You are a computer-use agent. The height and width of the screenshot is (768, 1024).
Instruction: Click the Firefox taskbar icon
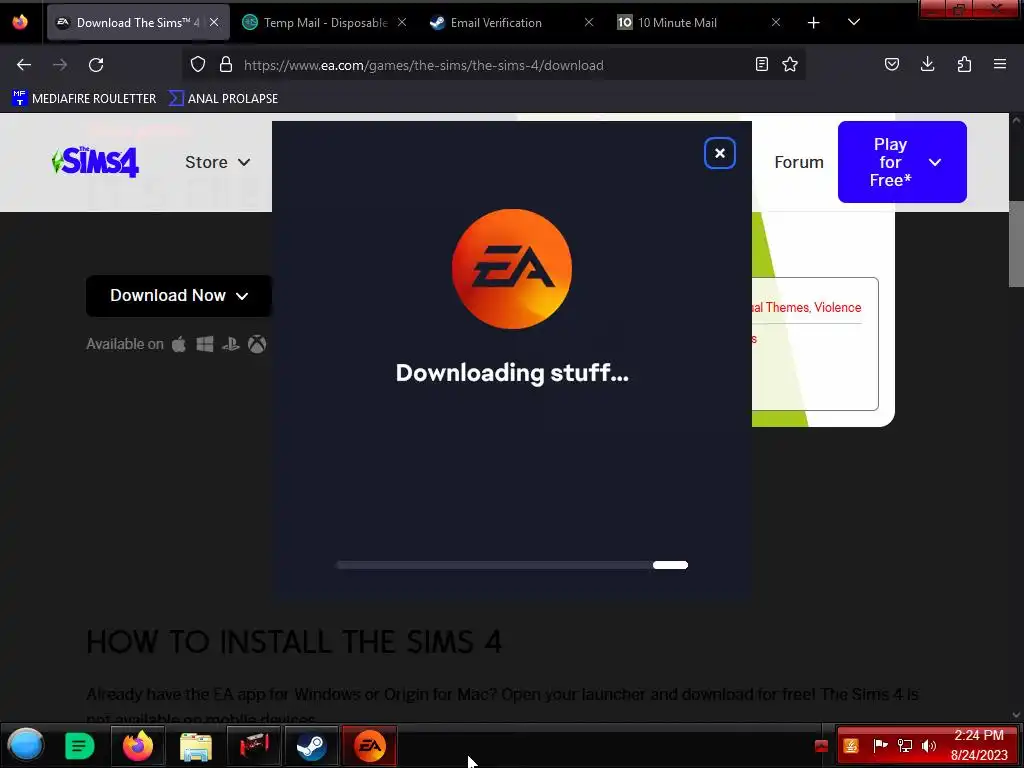[138, 746]
